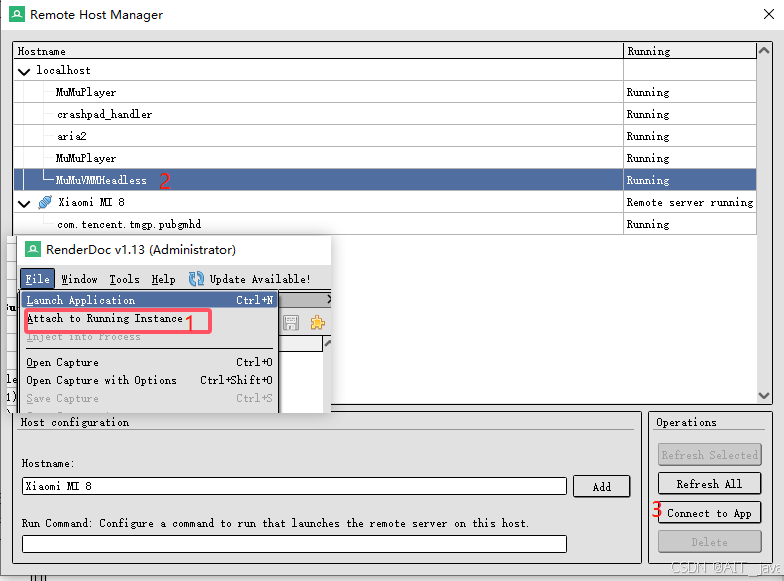The width and height of the screenshot is (784, 581).
Task: Click the save floppy disk icon
Action: pyautogui.click(x=291, y=322)
